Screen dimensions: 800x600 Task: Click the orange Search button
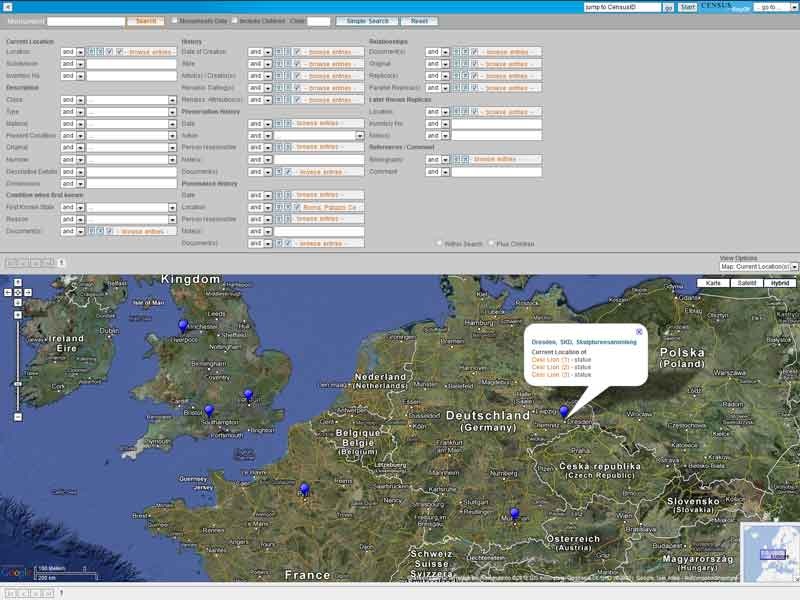pyautogui.click(x=145, y=21)
